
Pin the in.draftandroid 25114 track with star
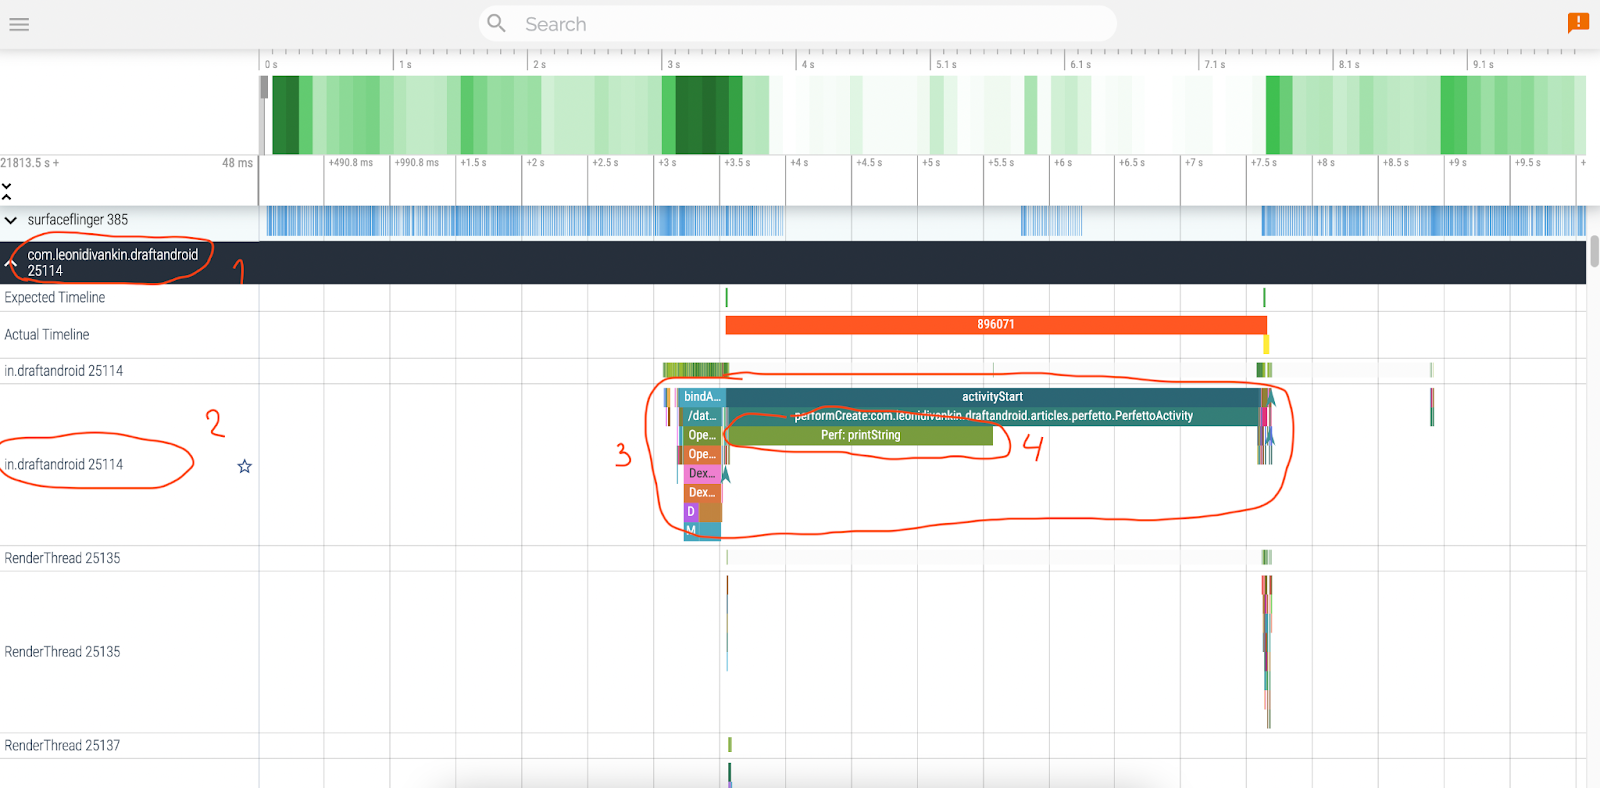point(244,466)
